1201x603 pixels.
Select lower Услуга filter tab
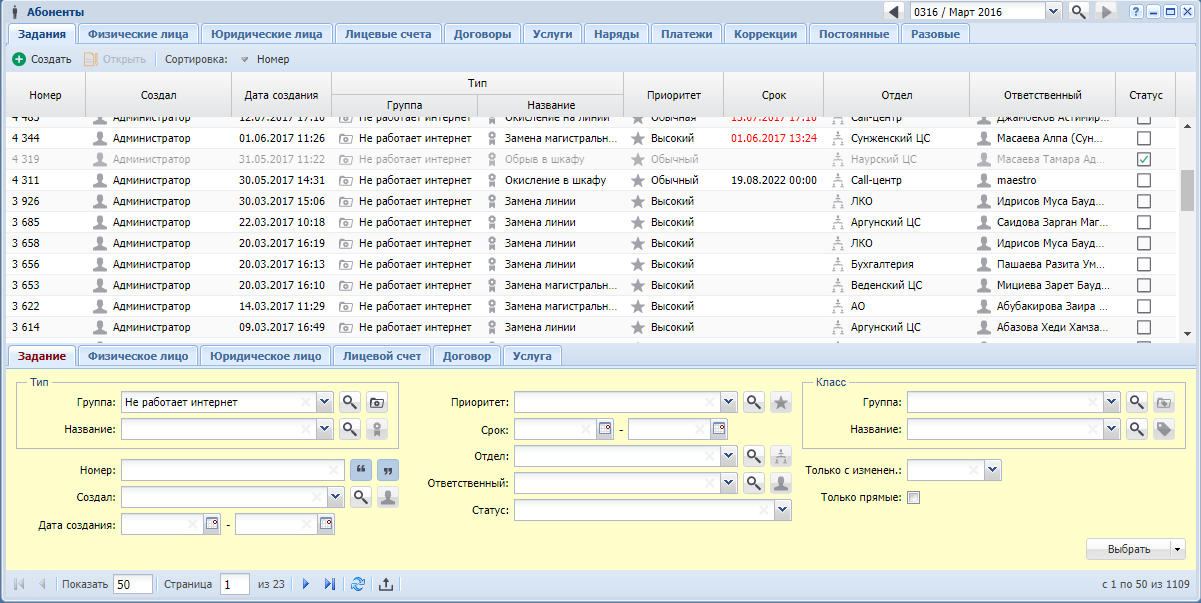(532, 355)
